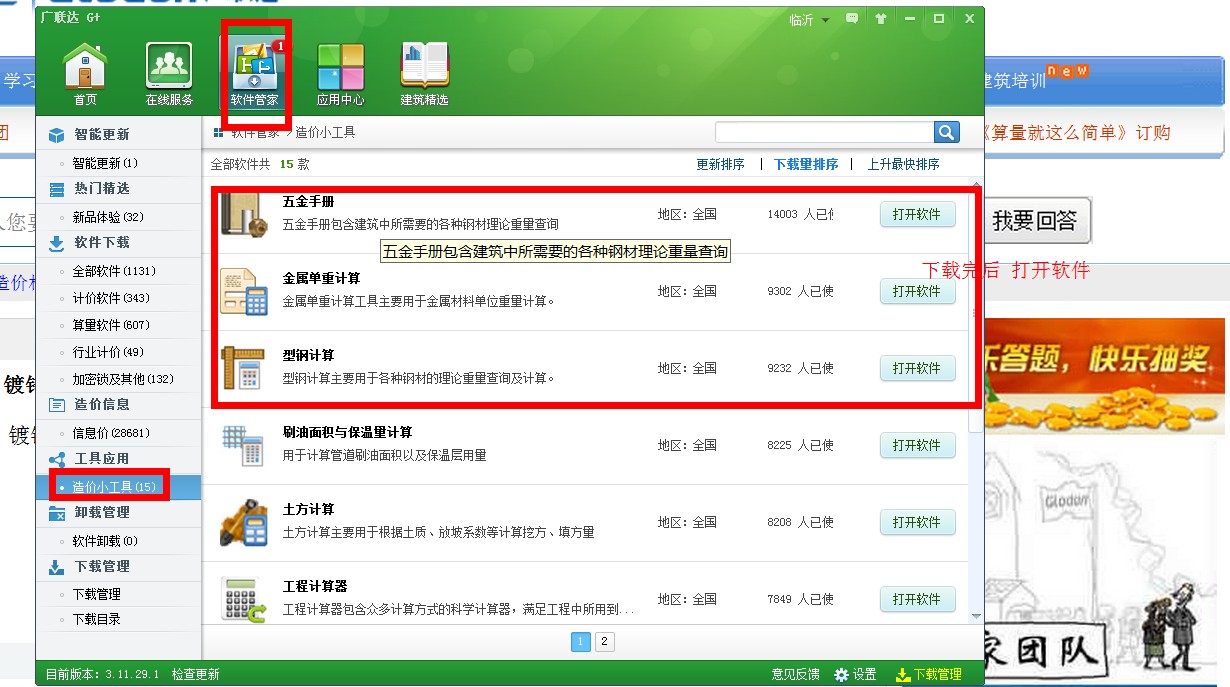
Task: Click the 工程计算器 app icon
Action: coord(244,599)
